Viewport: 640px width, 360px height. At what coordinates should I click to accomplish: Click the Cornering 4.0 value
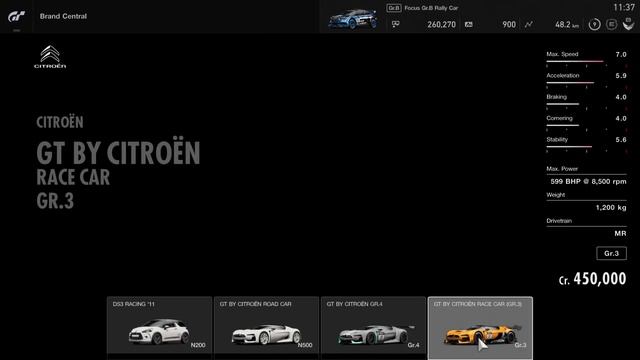[x=621, y=118]
